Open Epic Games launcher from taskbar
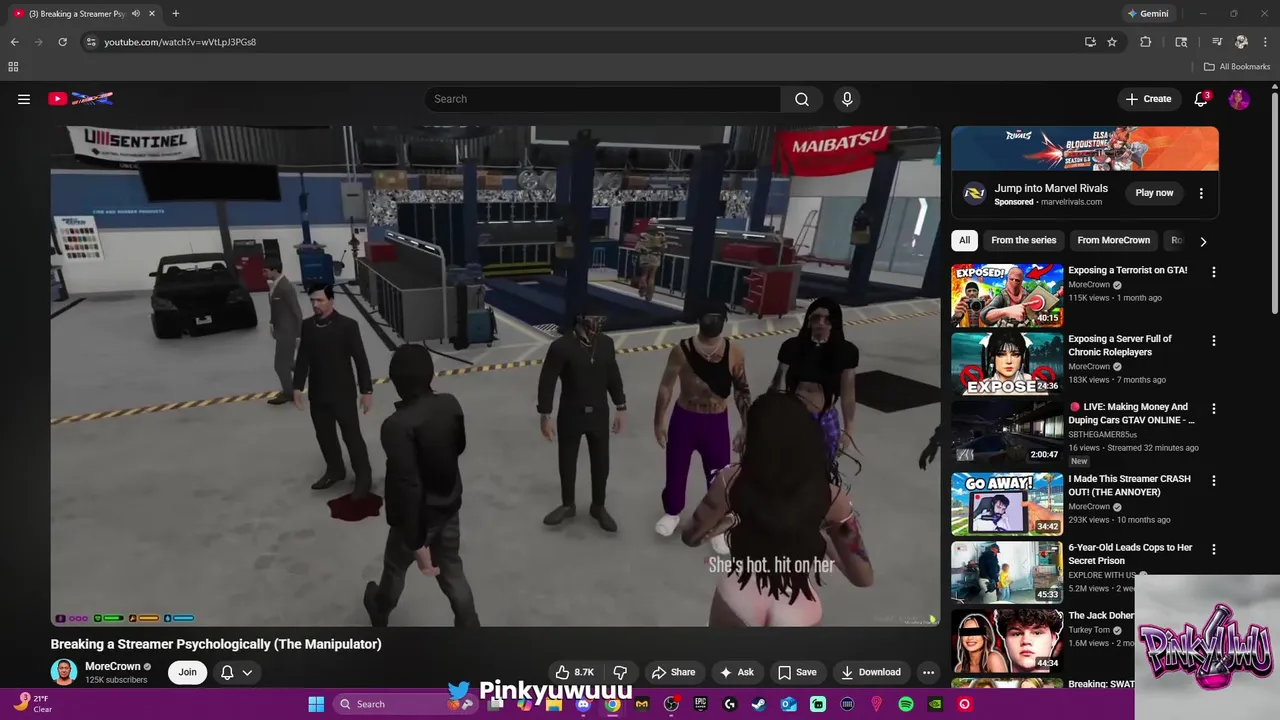 click(701, 704)
